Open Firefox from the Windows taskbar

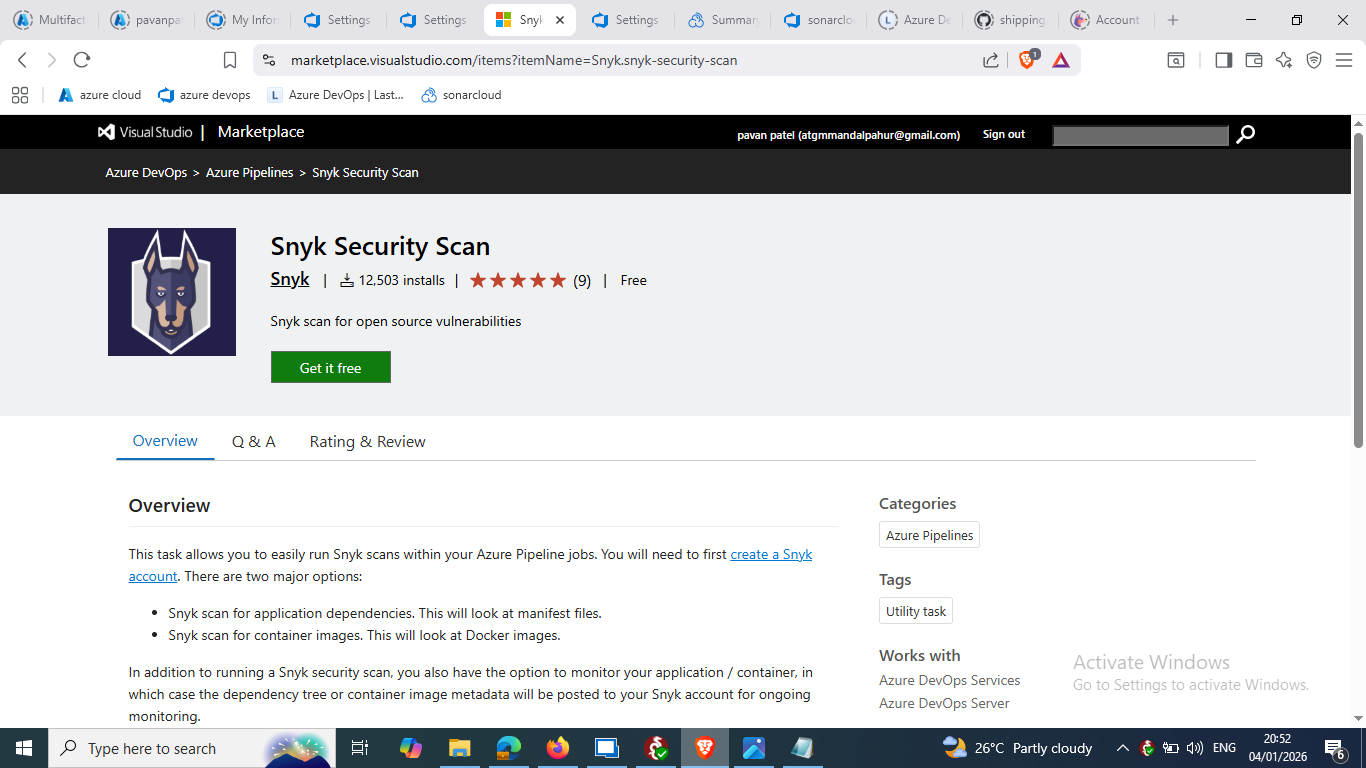point(557,748)
